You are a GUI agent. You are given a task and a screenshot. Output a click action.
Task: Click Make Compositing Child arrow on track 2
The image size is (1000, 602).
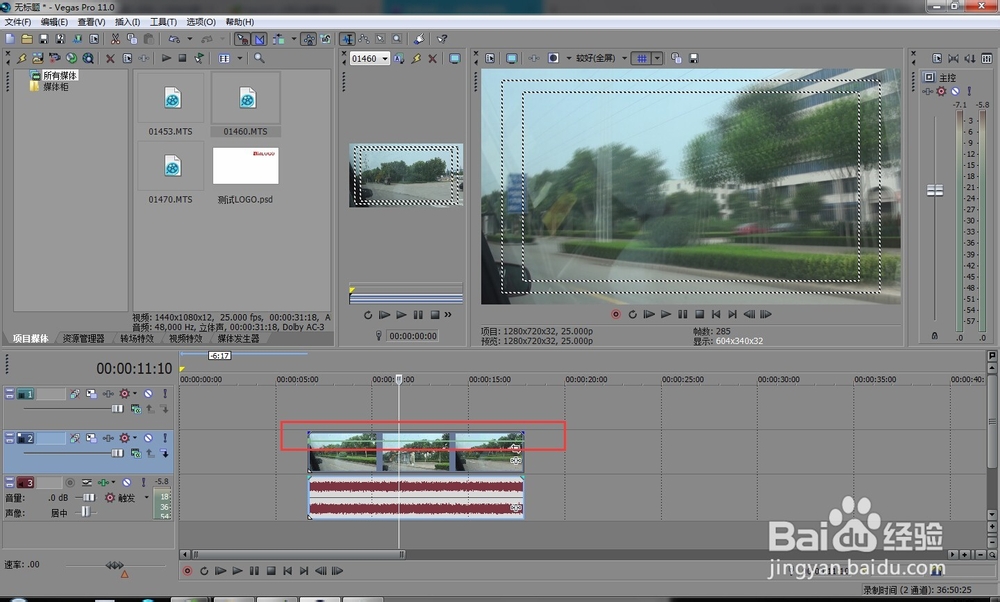click(x=164, y=453)
